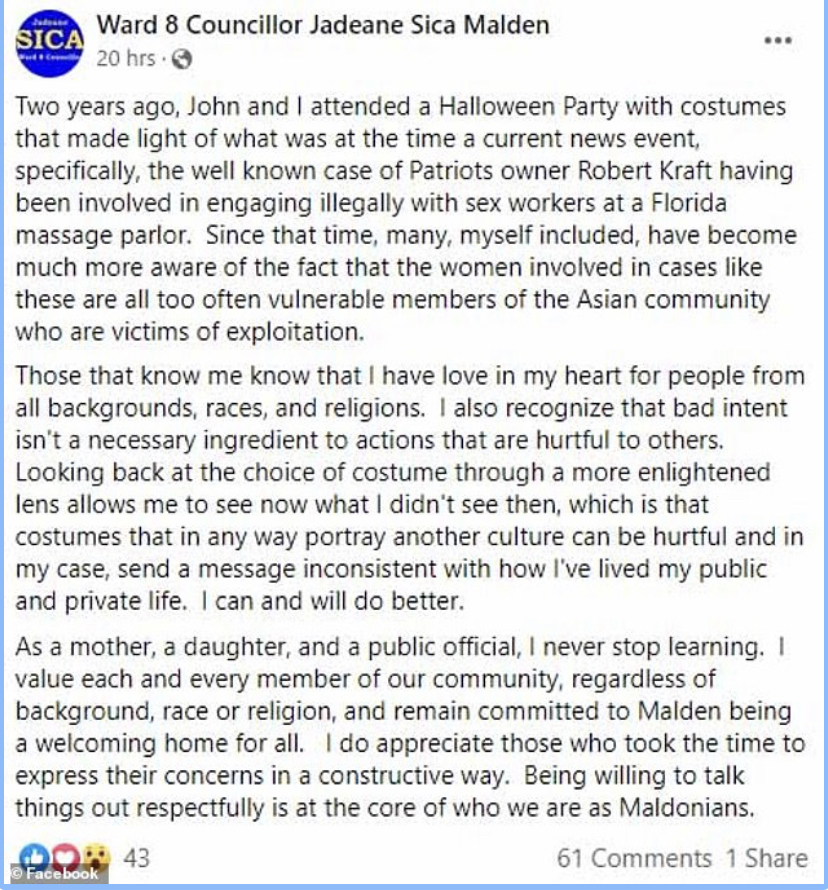Open the '20 hrs' post timestamp
828x890 pixels.
tap(125, 58)
